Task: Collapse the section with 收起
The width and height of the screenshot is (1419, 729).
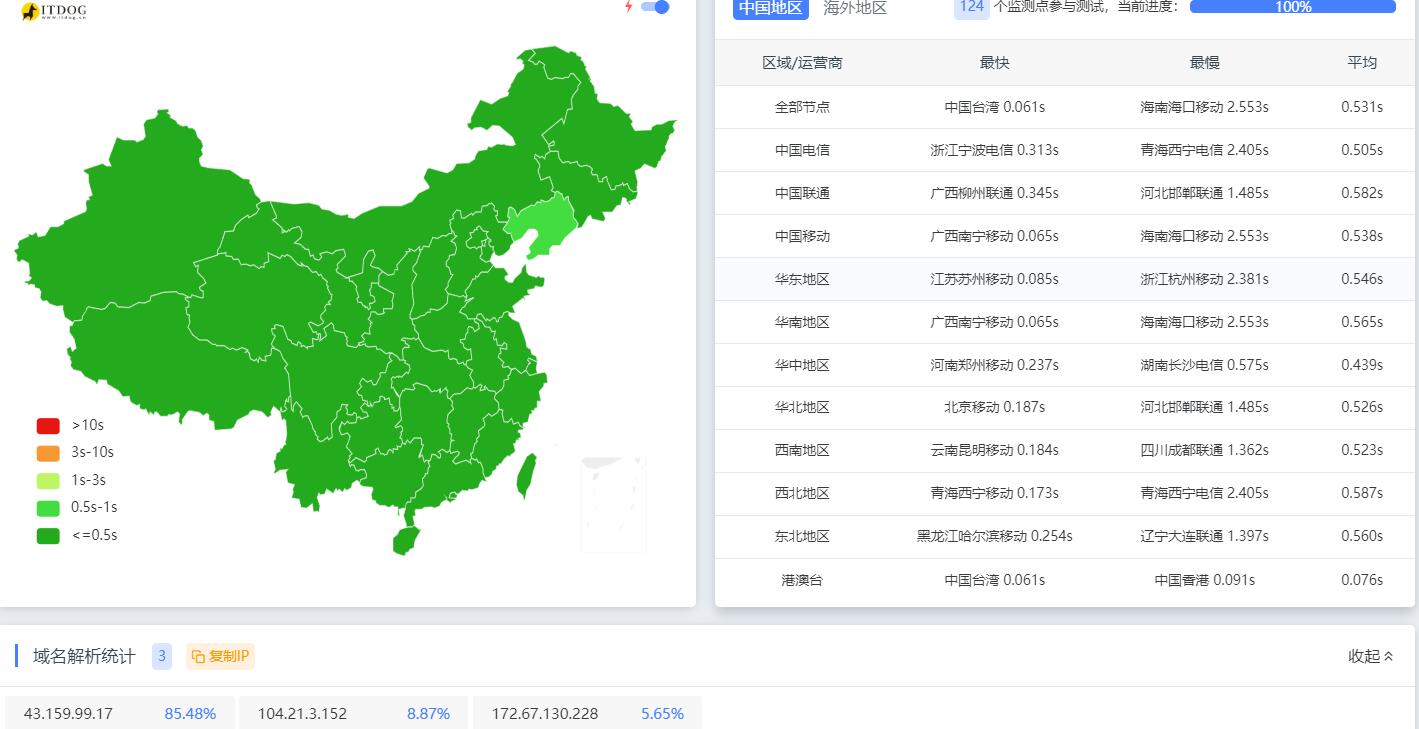Action: coord(1370,656)
